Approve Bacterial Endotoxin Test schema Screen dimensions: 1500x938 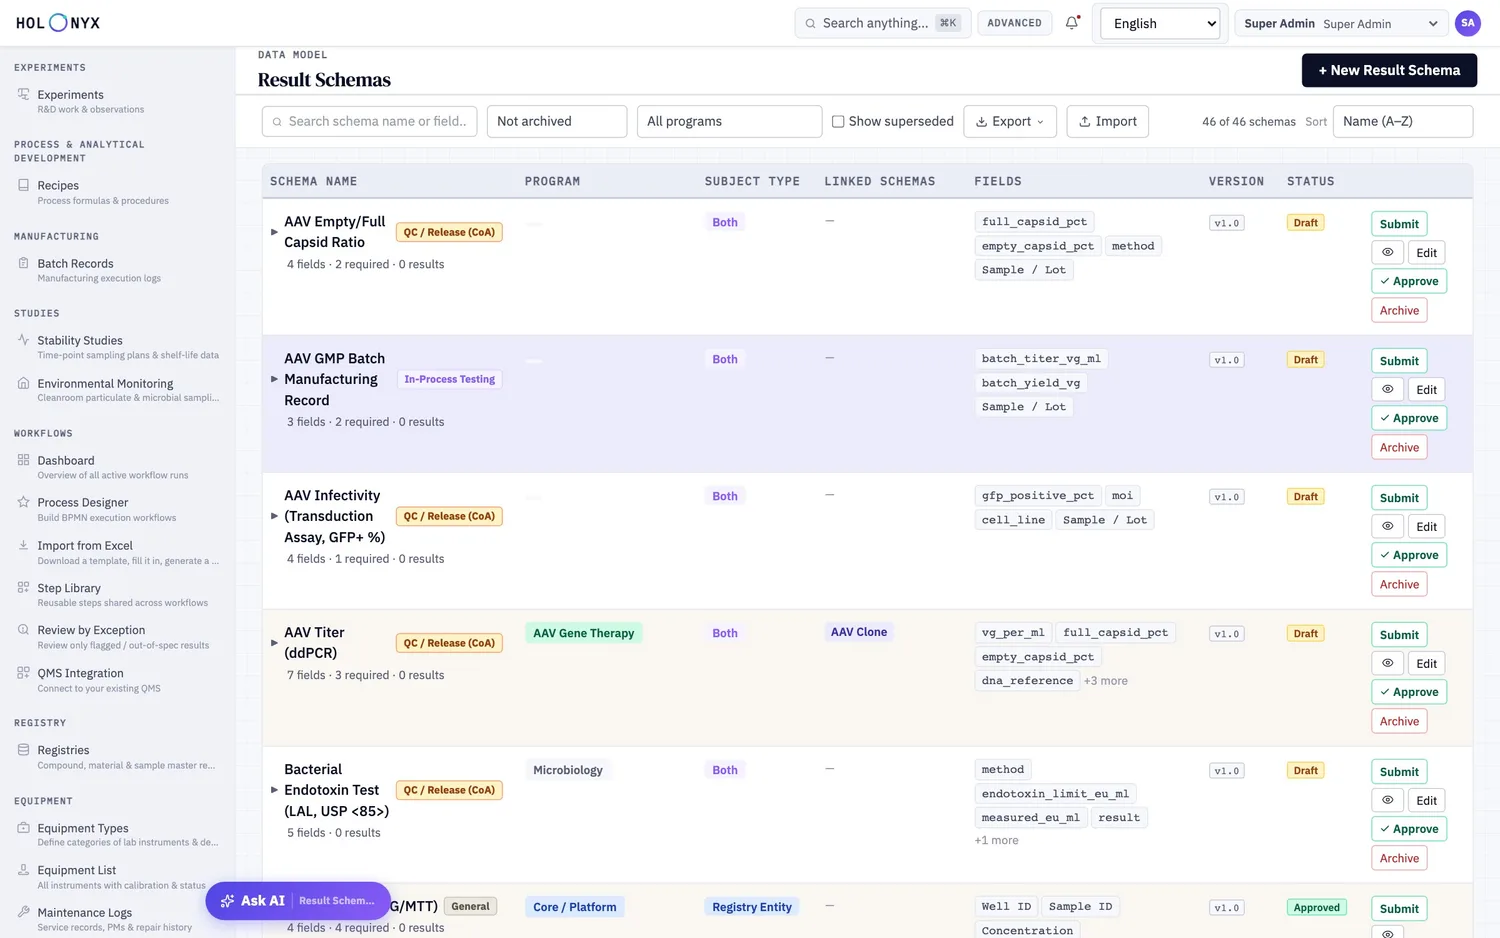(1409, 829)
